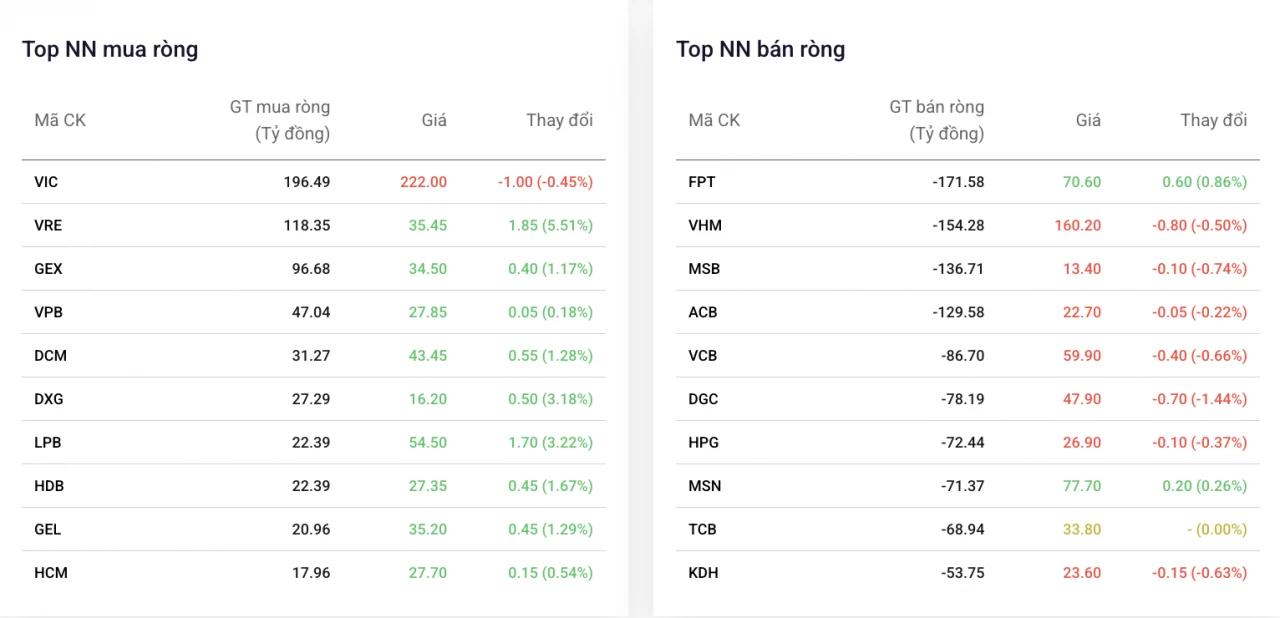The image size is (1280, 618).
Task: Select LPB ticker symbol
Action: pyautogui.click(x=48, y=442)
